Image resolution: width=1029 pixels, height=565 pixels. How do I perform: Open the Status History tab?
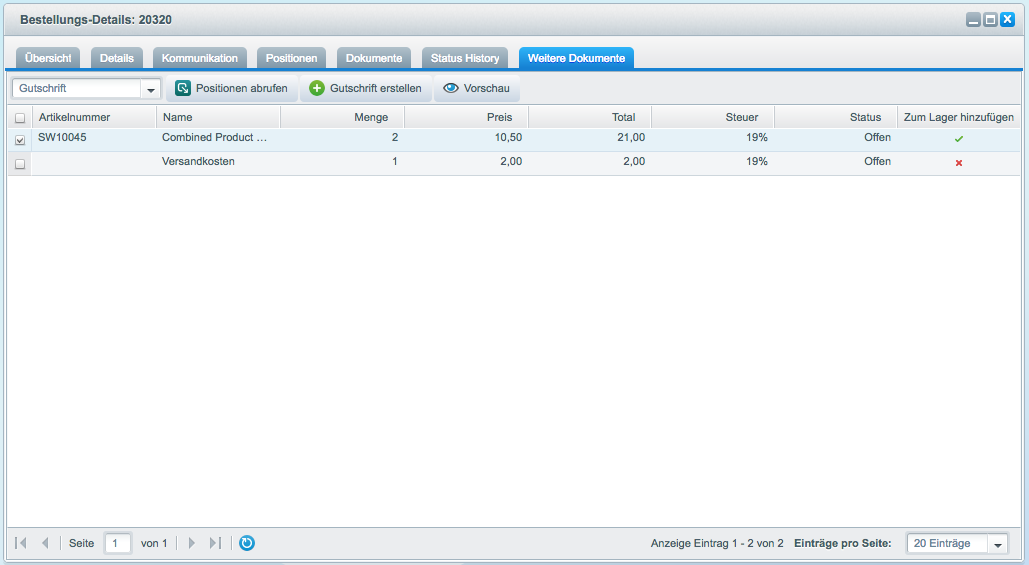pyautogui.click(x=465, y=58)
